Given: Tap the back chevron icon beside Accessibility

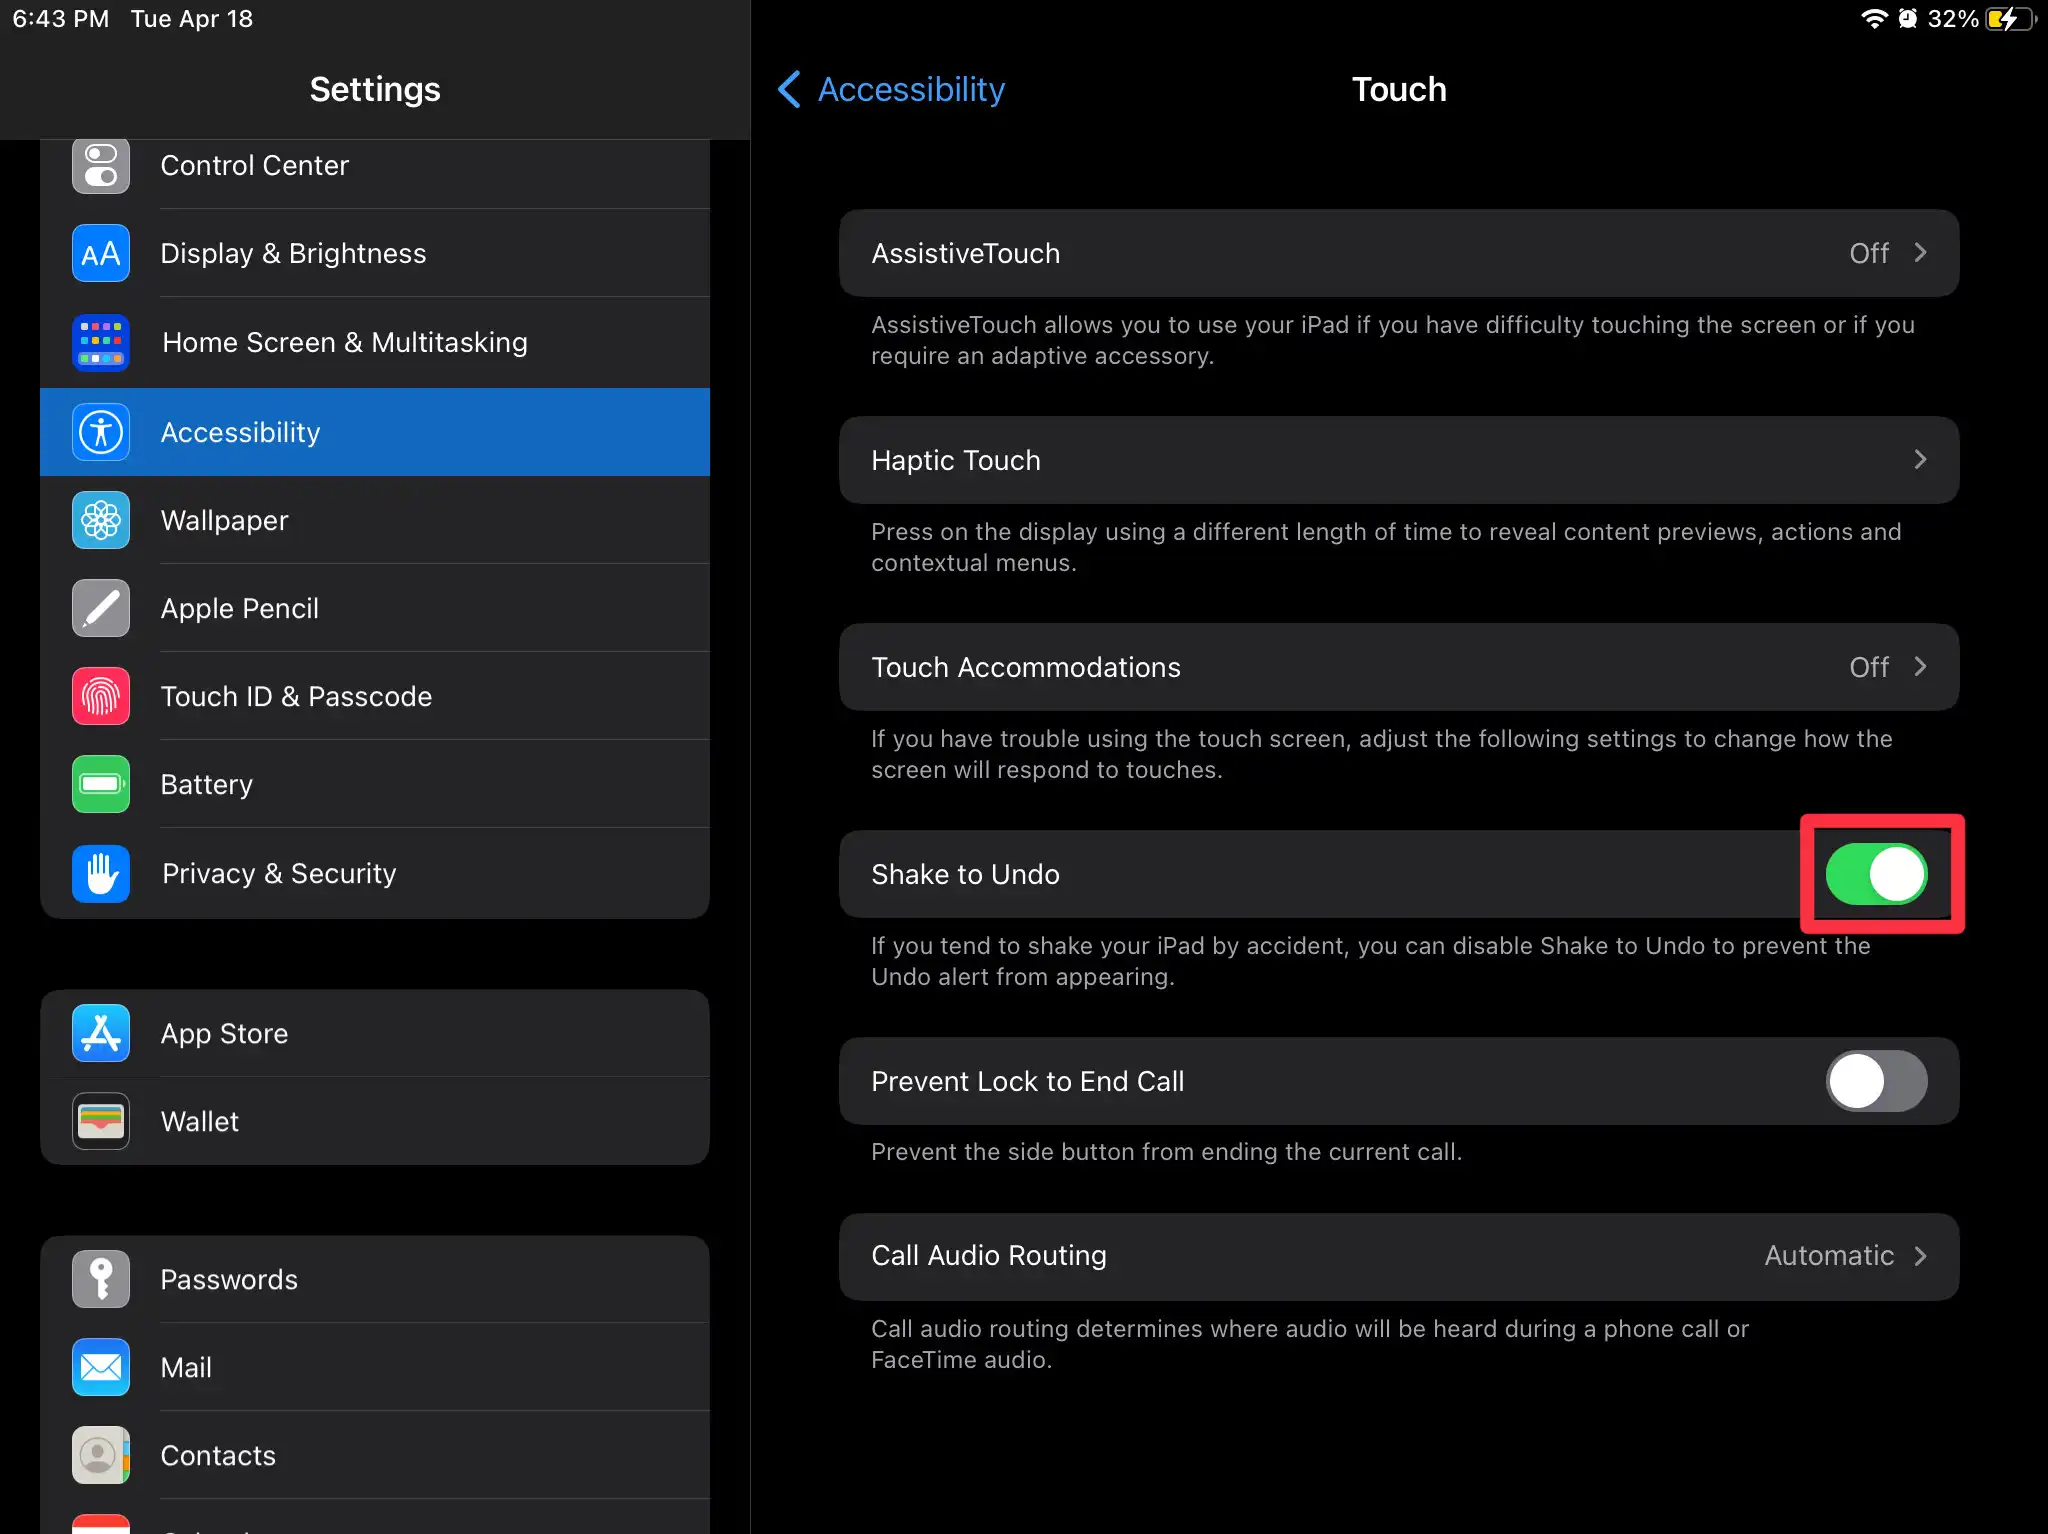Looking at the screenshot, I should coord(789,89).
